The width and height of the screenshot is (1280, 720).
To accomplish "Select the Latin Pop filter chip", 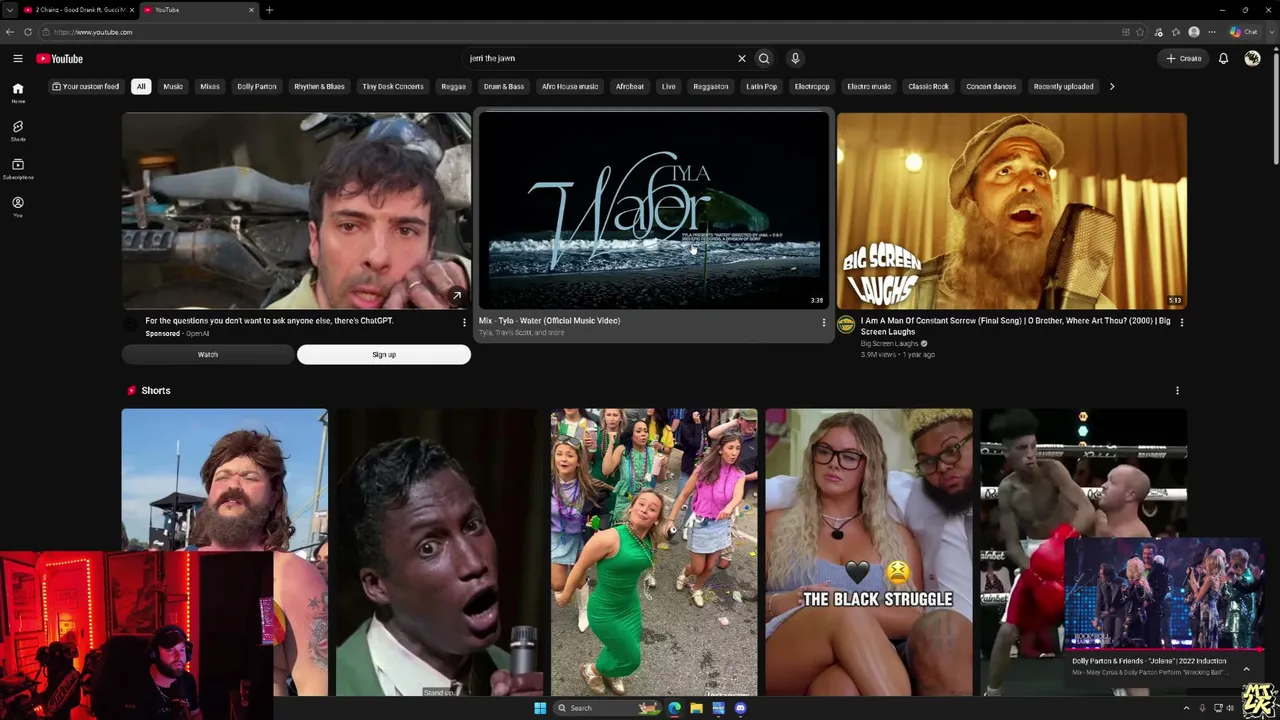I will click(x=761, y=87).
